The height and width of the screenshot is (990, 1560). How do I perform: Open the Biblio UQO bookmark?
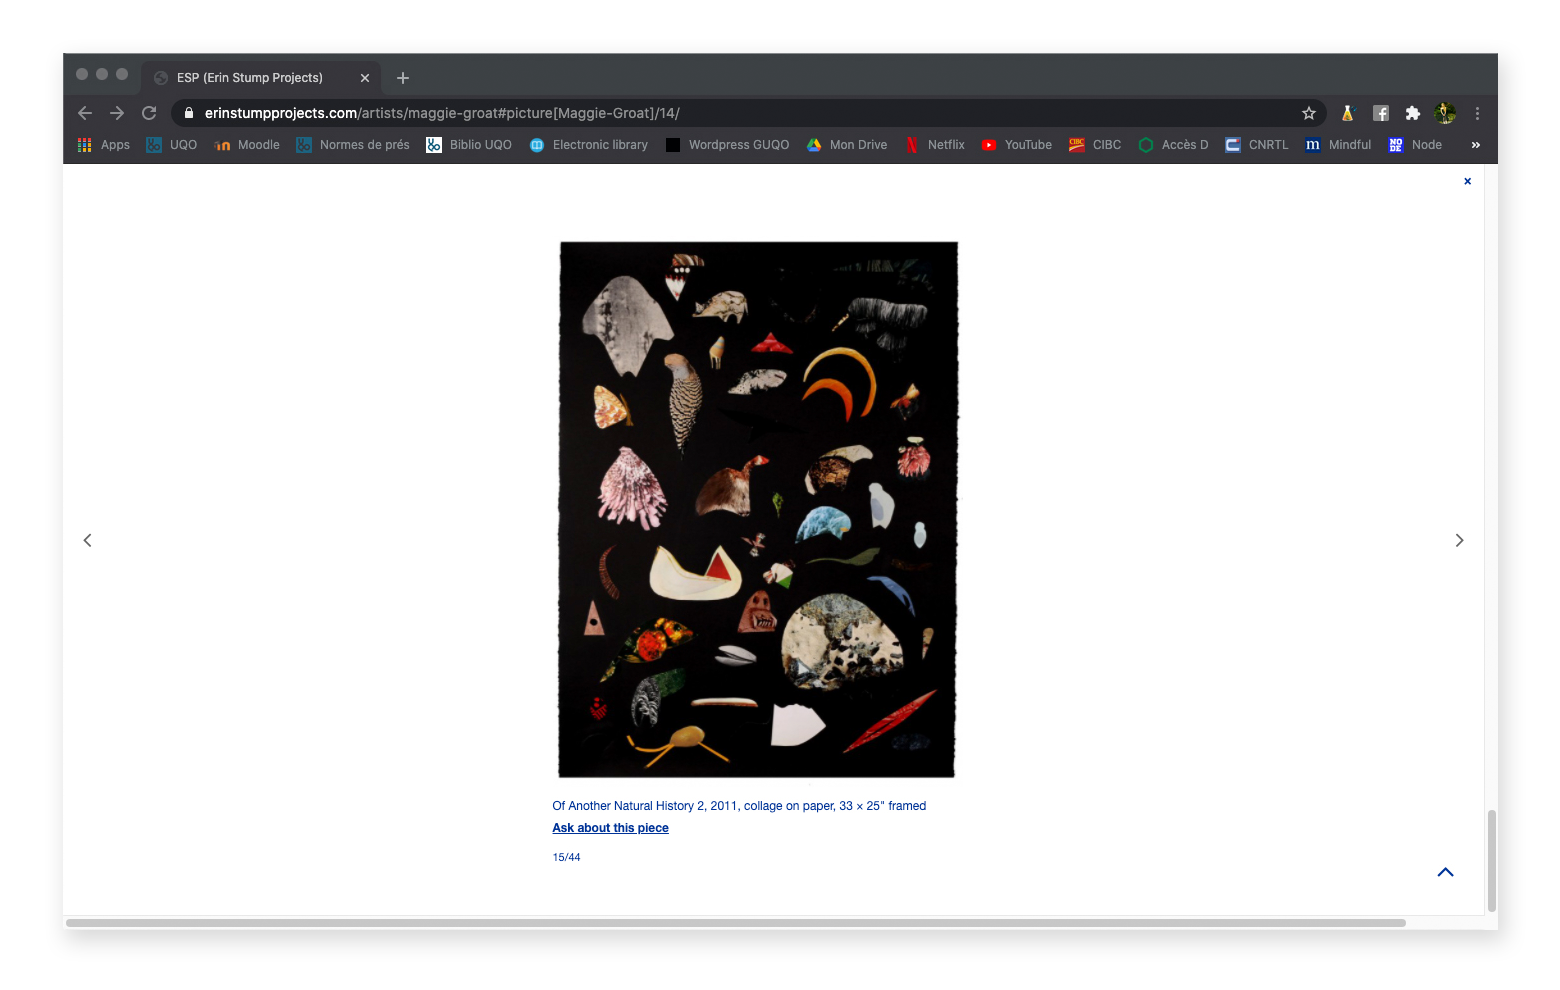click(469, 145)
